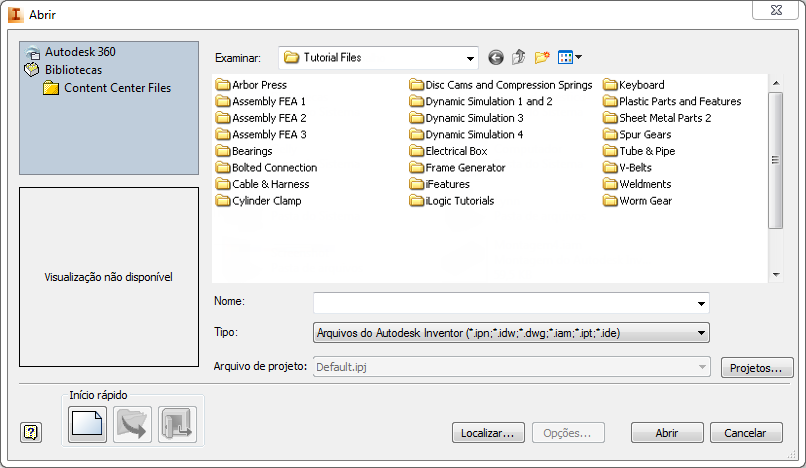Image resolution: width=806 pixels, height=468 pixels.
Task: Close the Abrir dialog window
Action: (776, 10)
